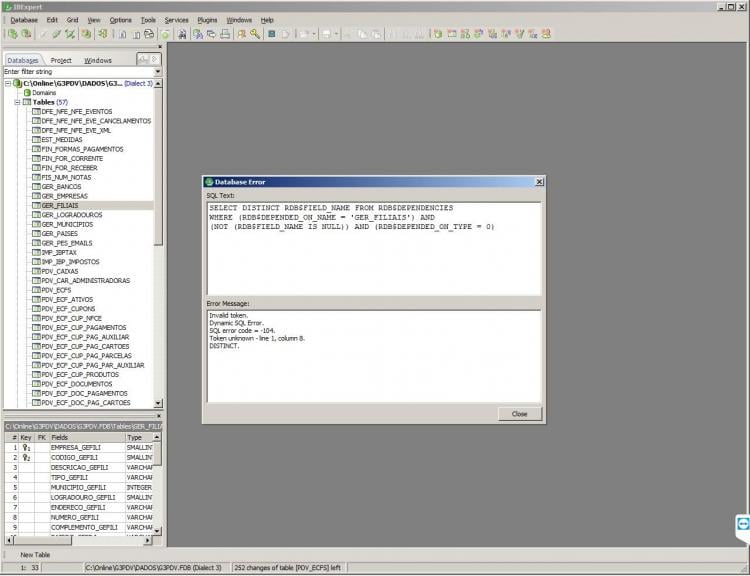This screenshot has width=750, height=576.
Task: Click the database icon beside C:\Online\G3PDV path
Action: 18,83
